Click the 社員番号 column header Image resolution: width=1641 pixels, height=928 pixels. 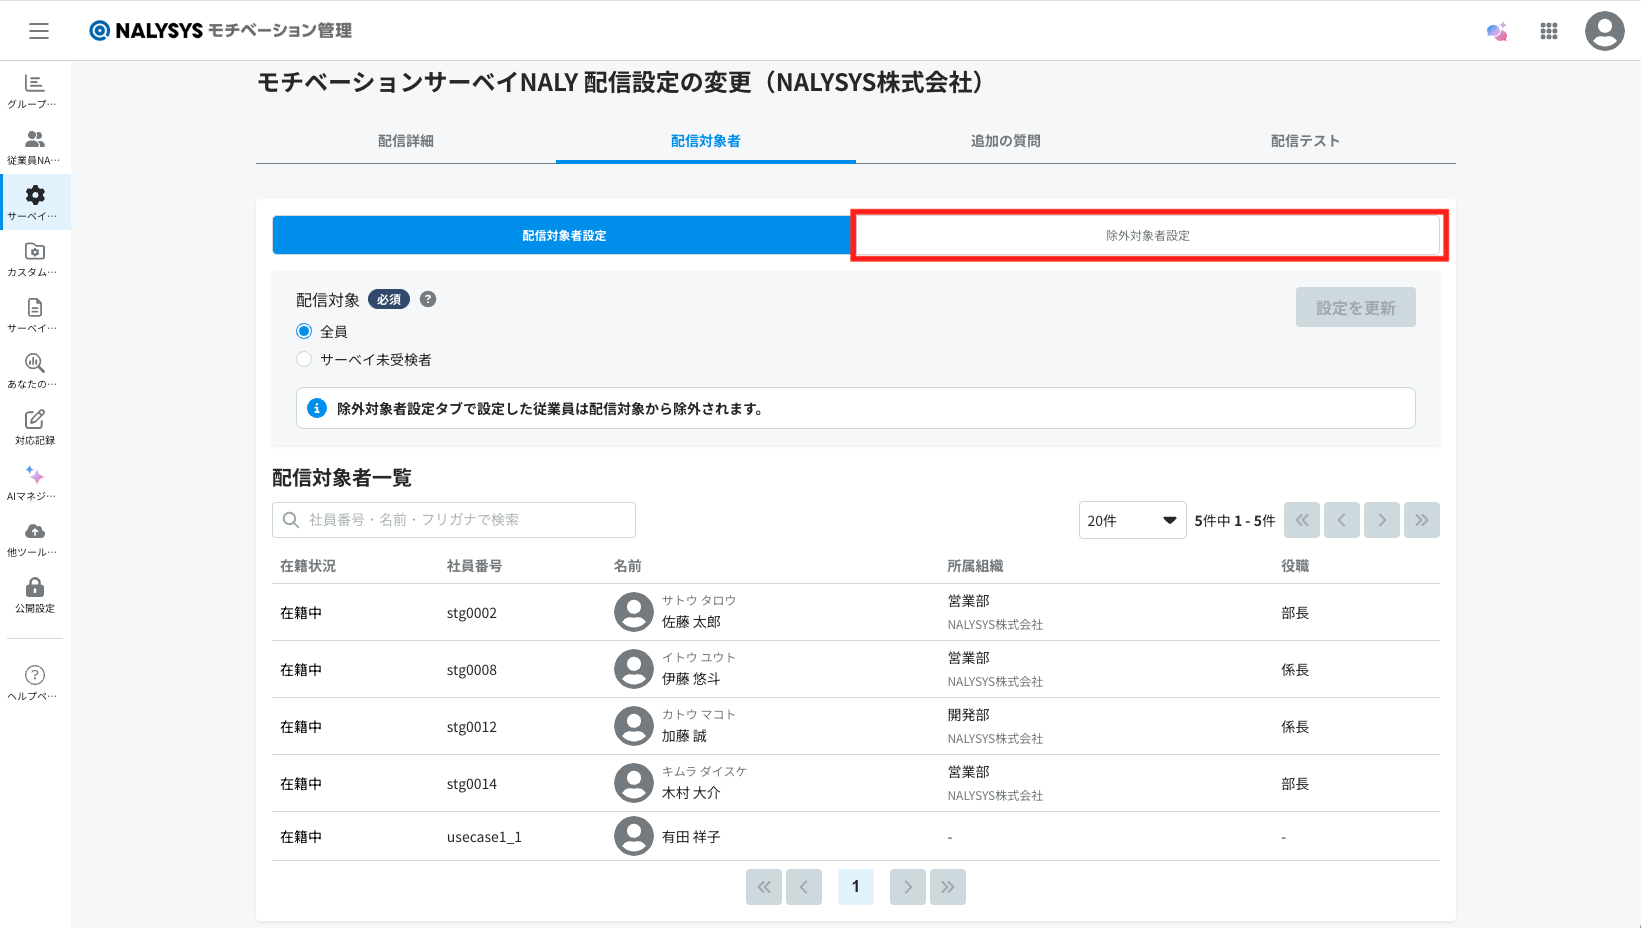(x=475, y=566)
